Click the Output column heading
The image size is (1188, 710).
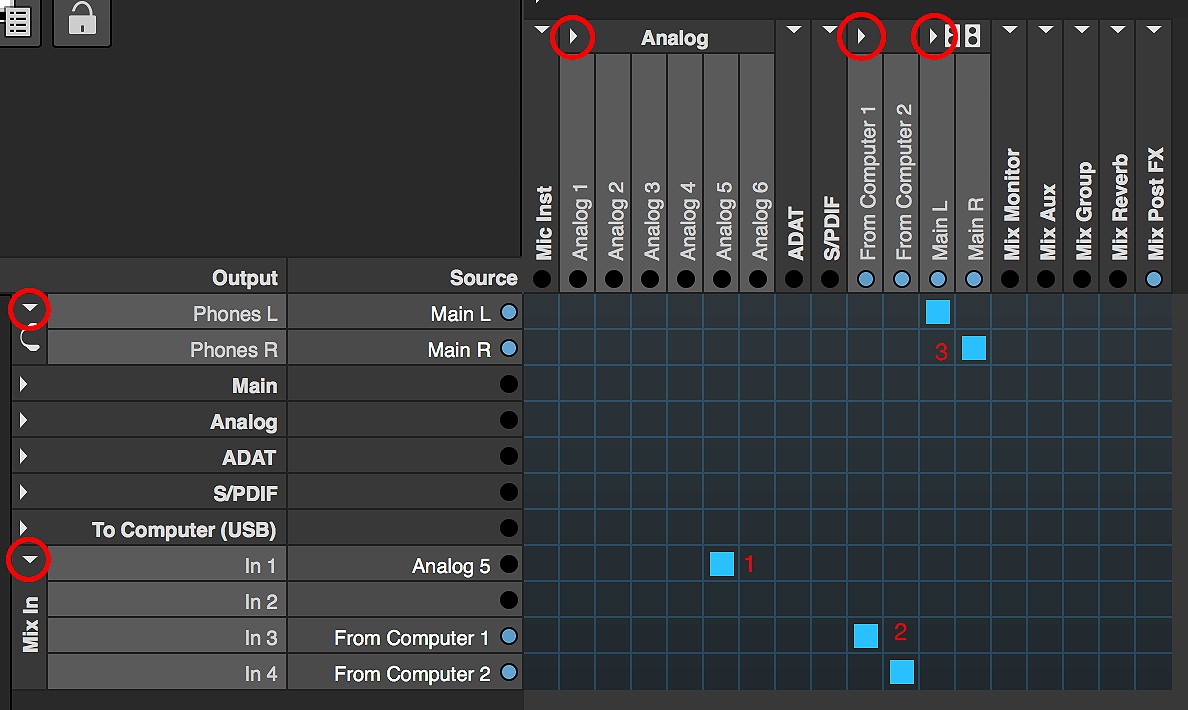tap(244, 277)
